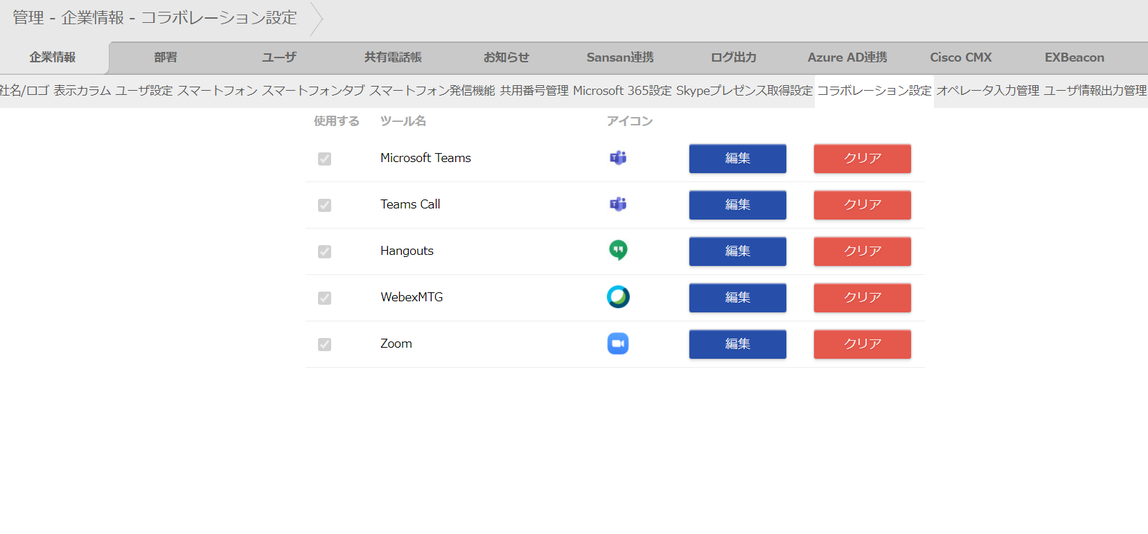Edit the Zoom entry
Screen dimensions: 1148x534
coord(737,344)
